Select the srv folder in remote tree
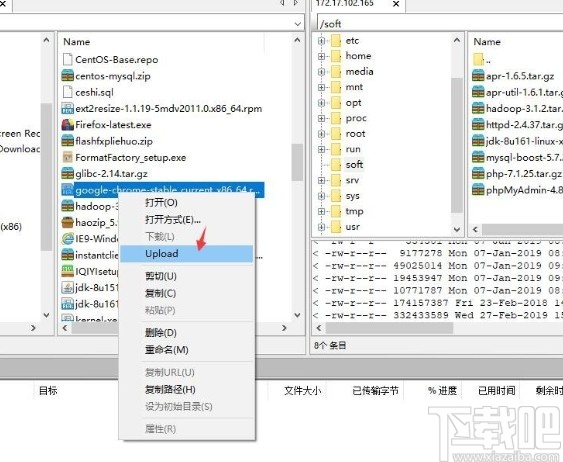This screenshot has height=462, width=563. tap(352, 180)
